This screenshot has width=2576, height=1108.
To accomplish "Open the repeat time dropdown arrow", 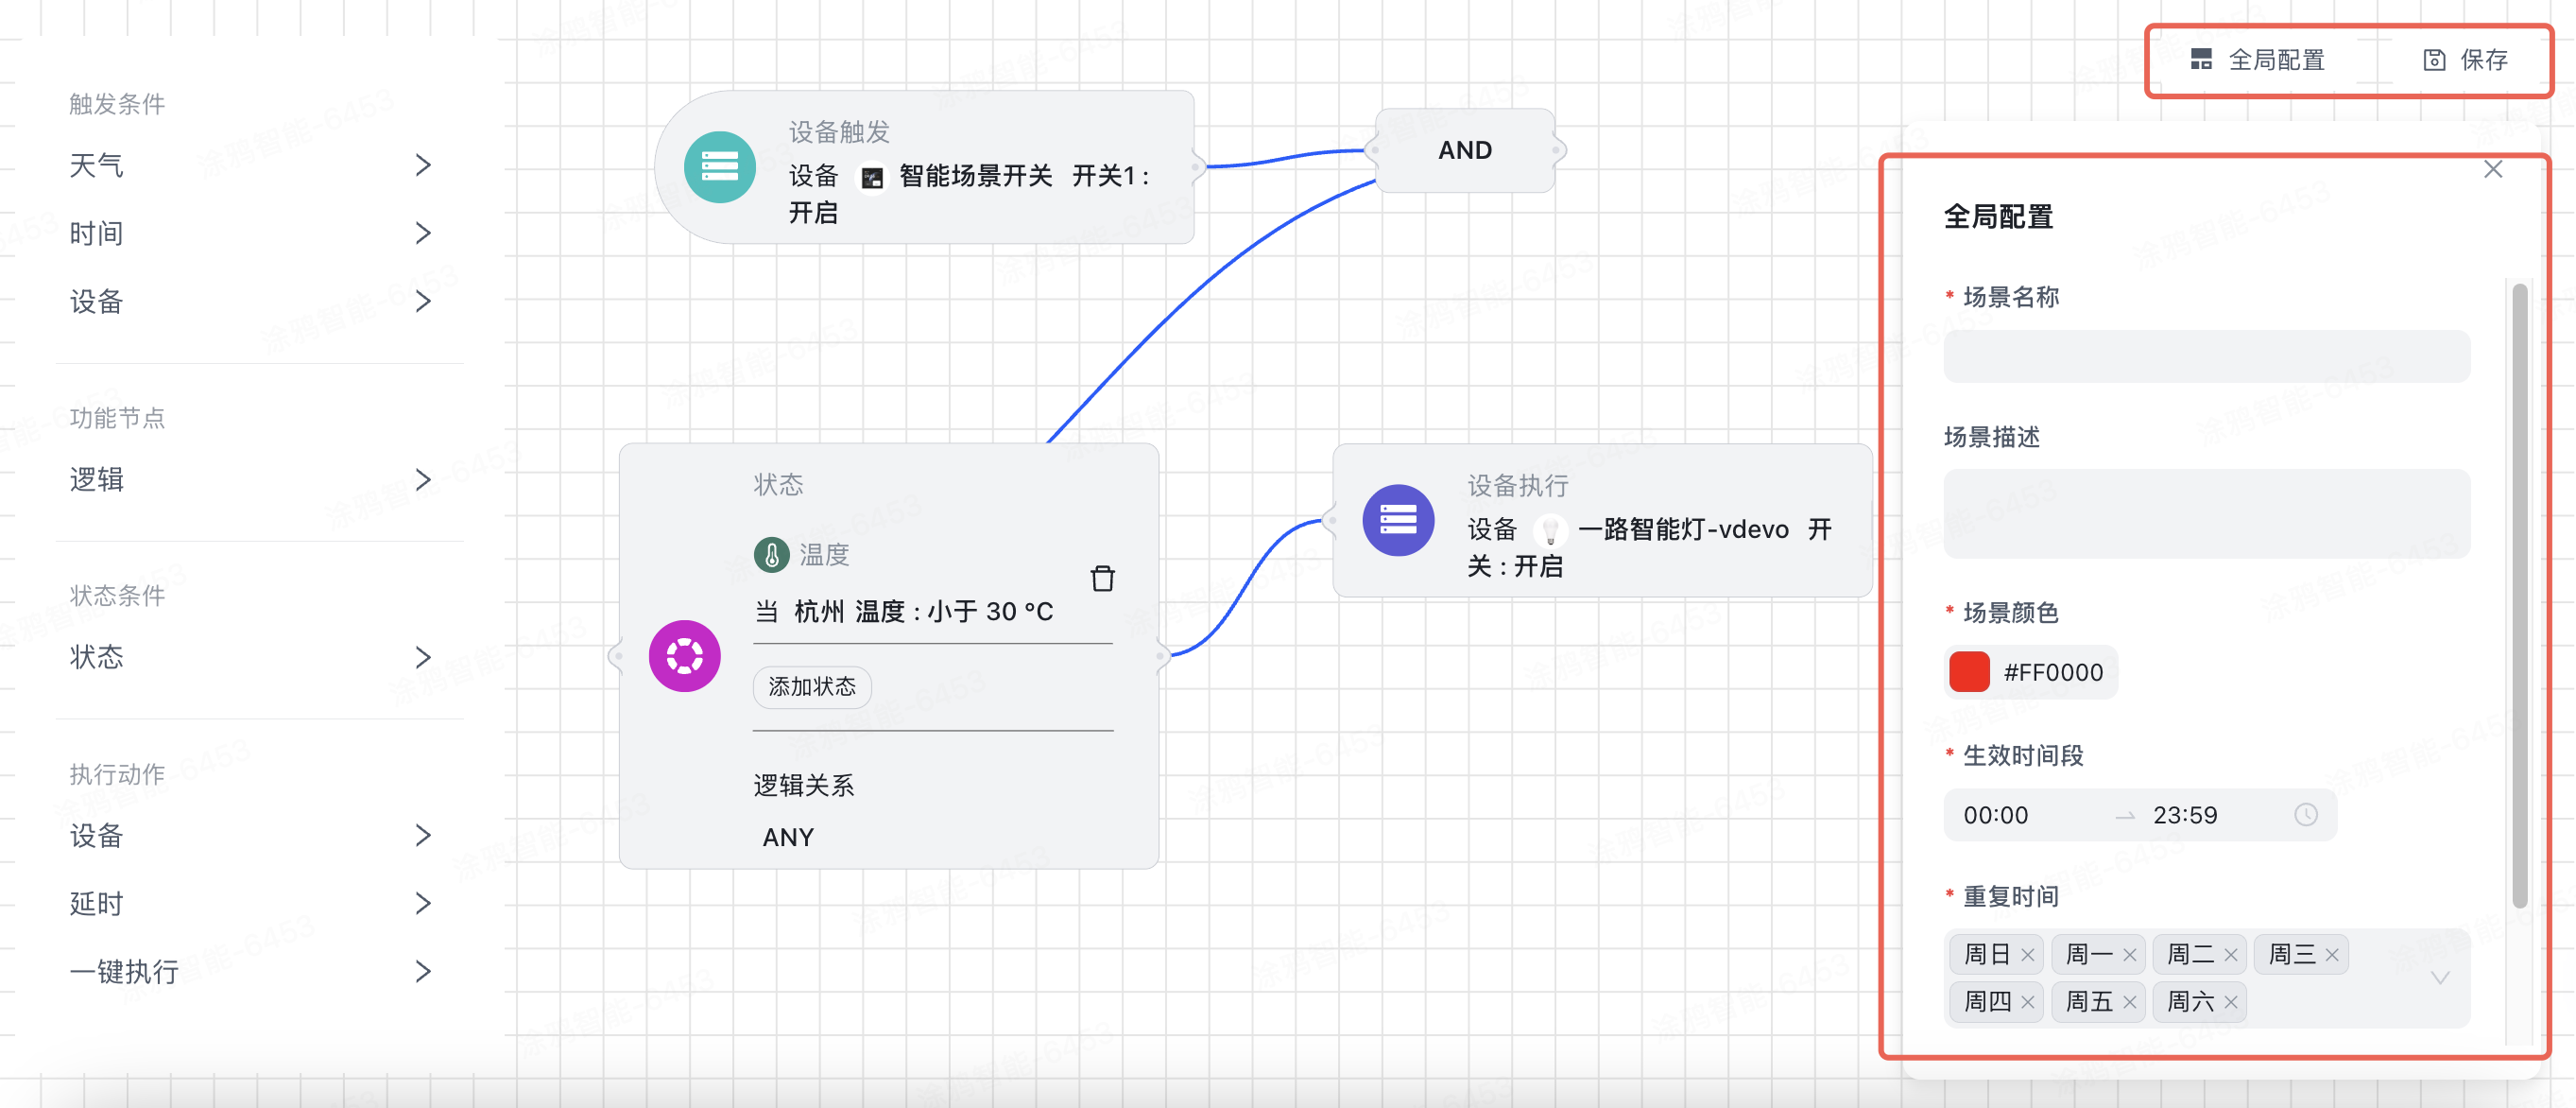I will pyautogui.click(x=2440, y=978).
